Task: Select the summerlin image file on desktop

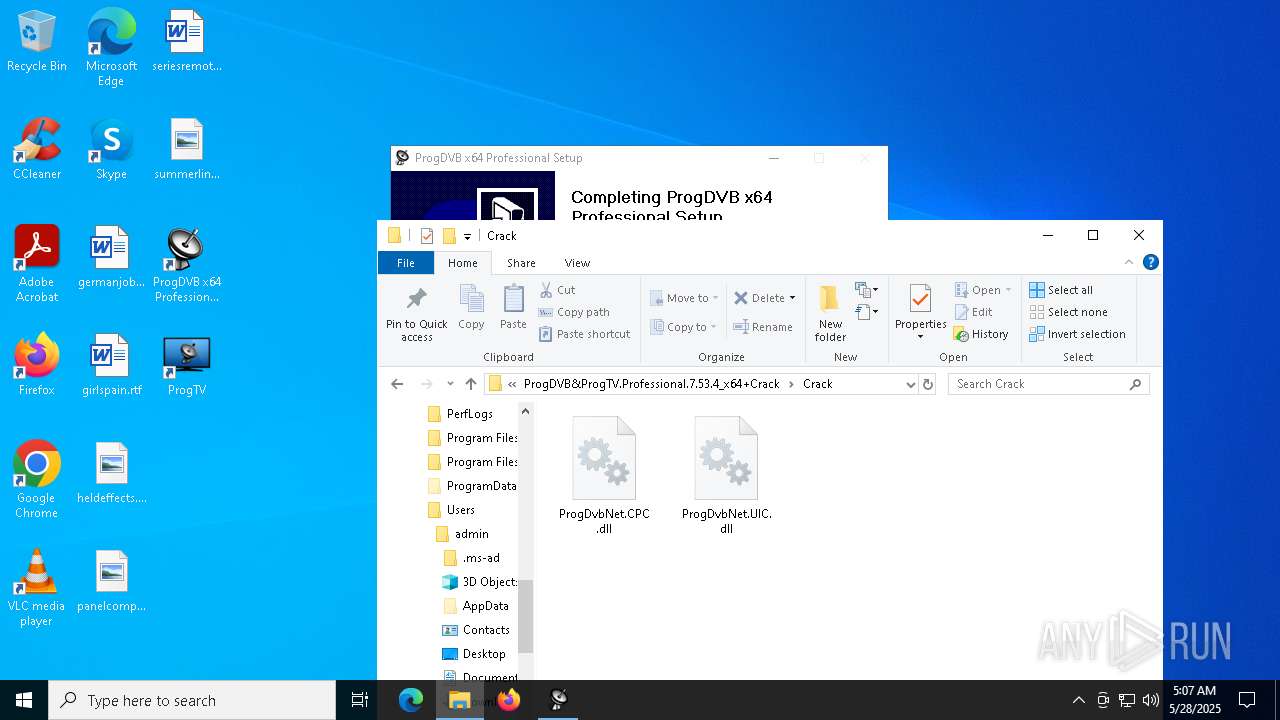Action: pos(187,150)
